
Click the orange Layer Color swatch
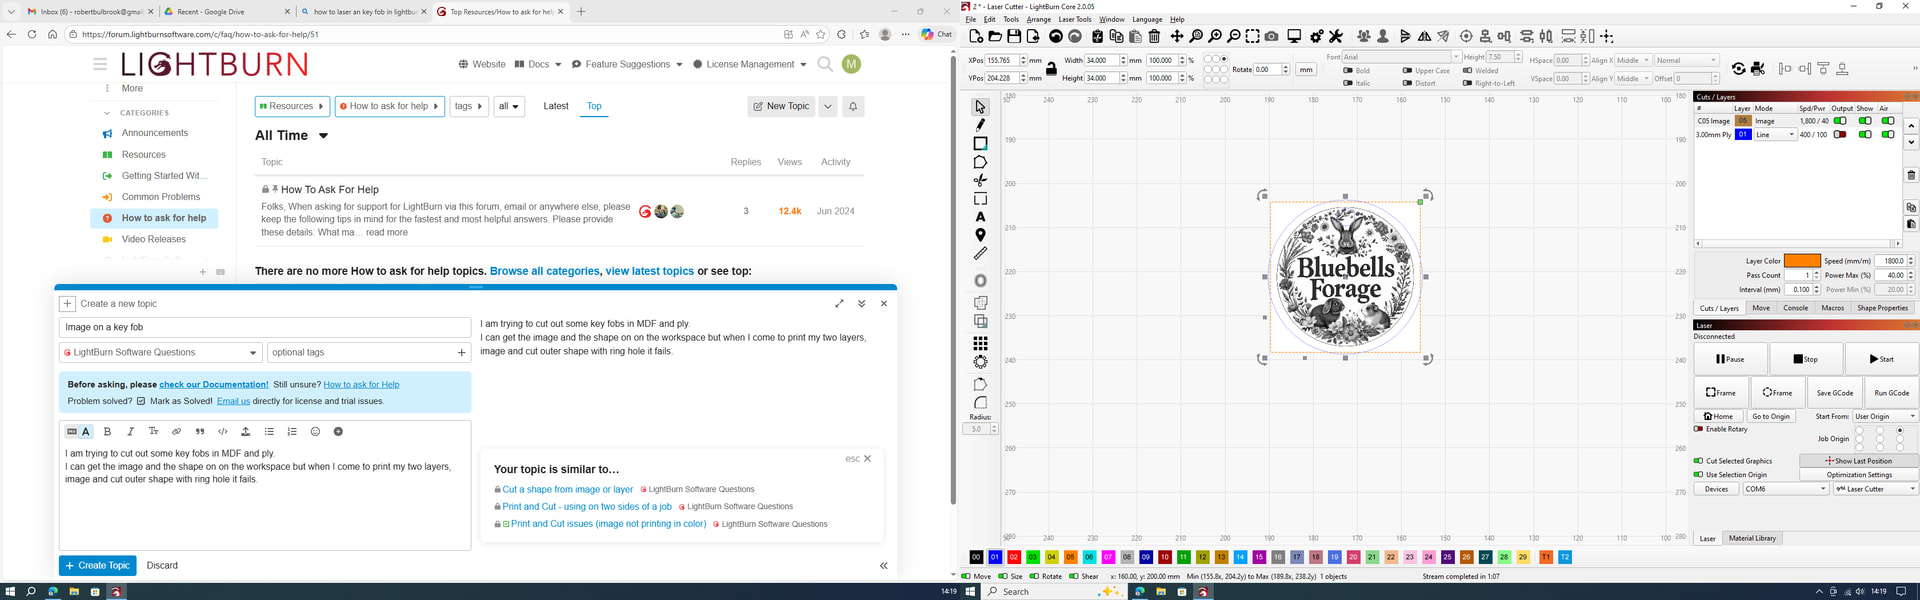1802,261
